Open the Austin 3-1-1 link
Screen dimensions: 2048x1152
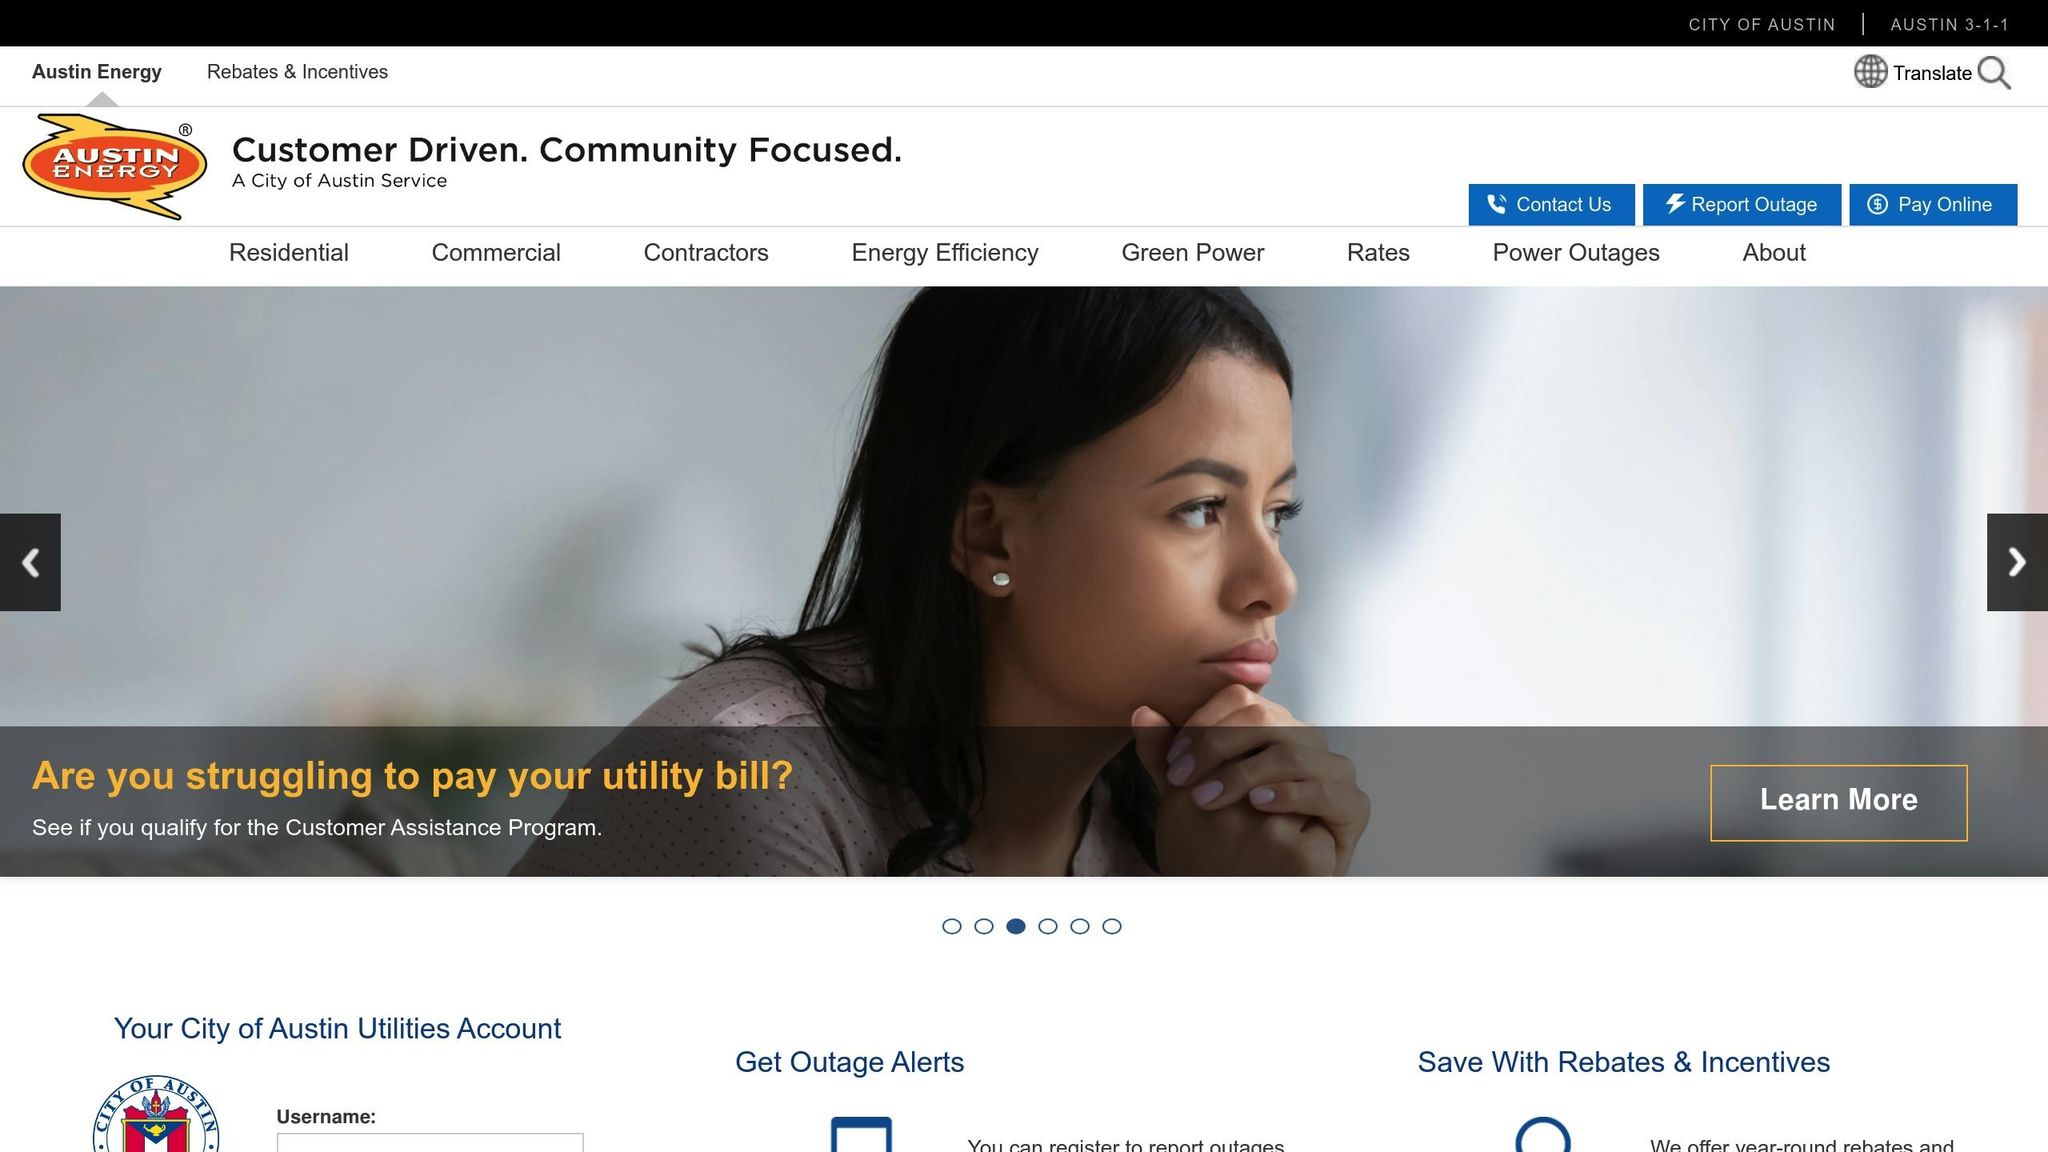click(x=1949, y=24)
